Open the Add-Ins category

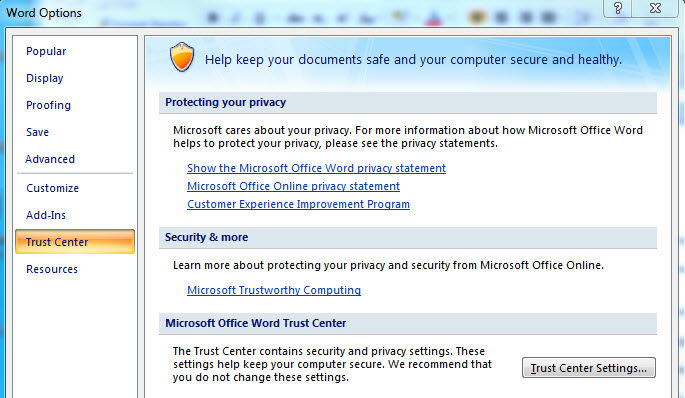45,215
